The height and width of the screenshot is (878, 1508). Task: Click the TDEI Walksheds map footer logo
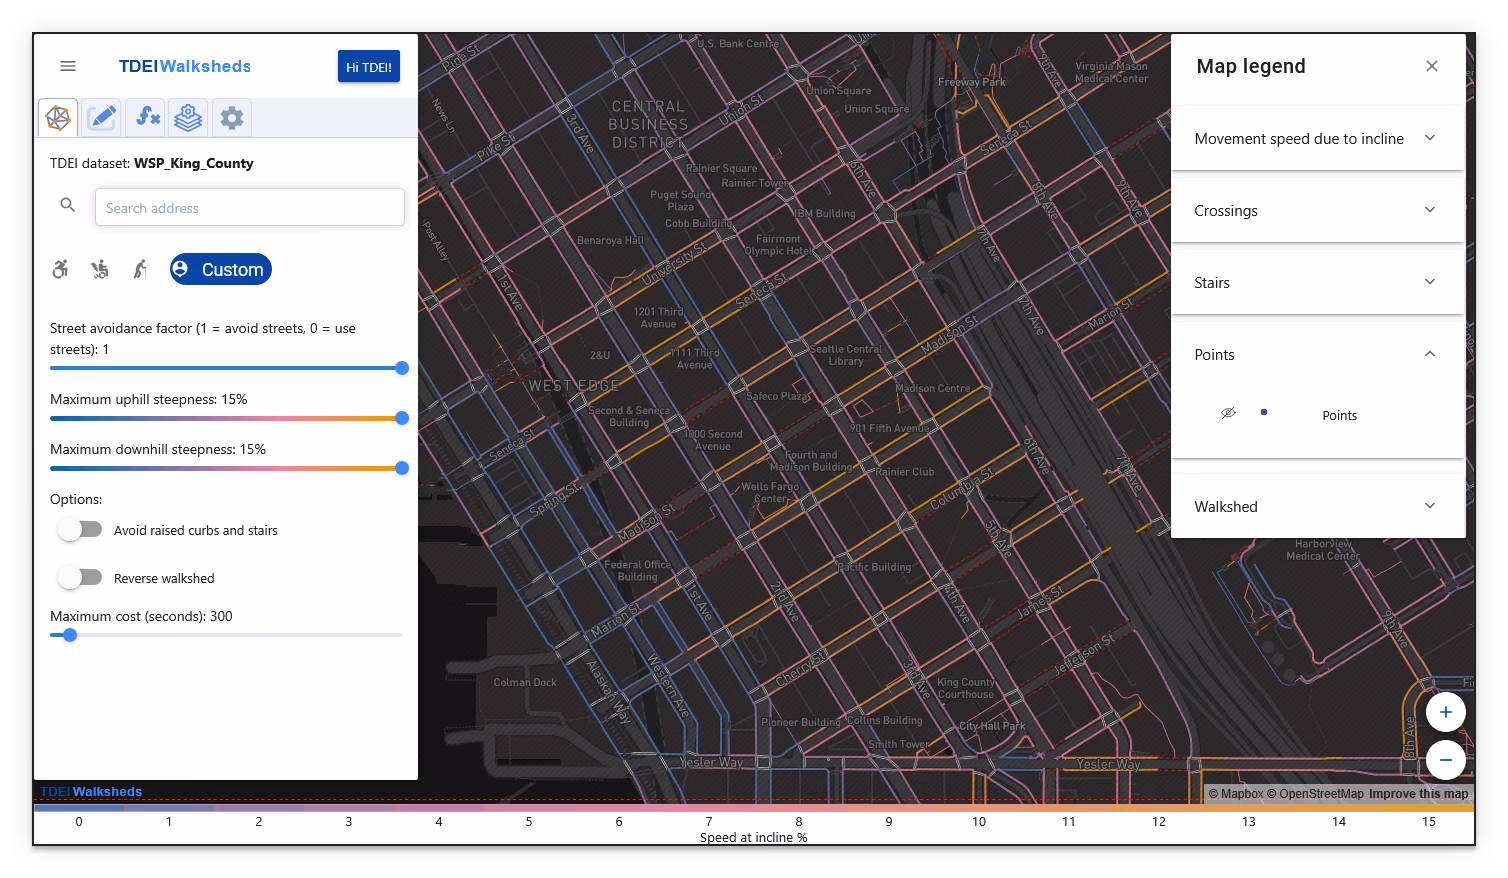91,791
